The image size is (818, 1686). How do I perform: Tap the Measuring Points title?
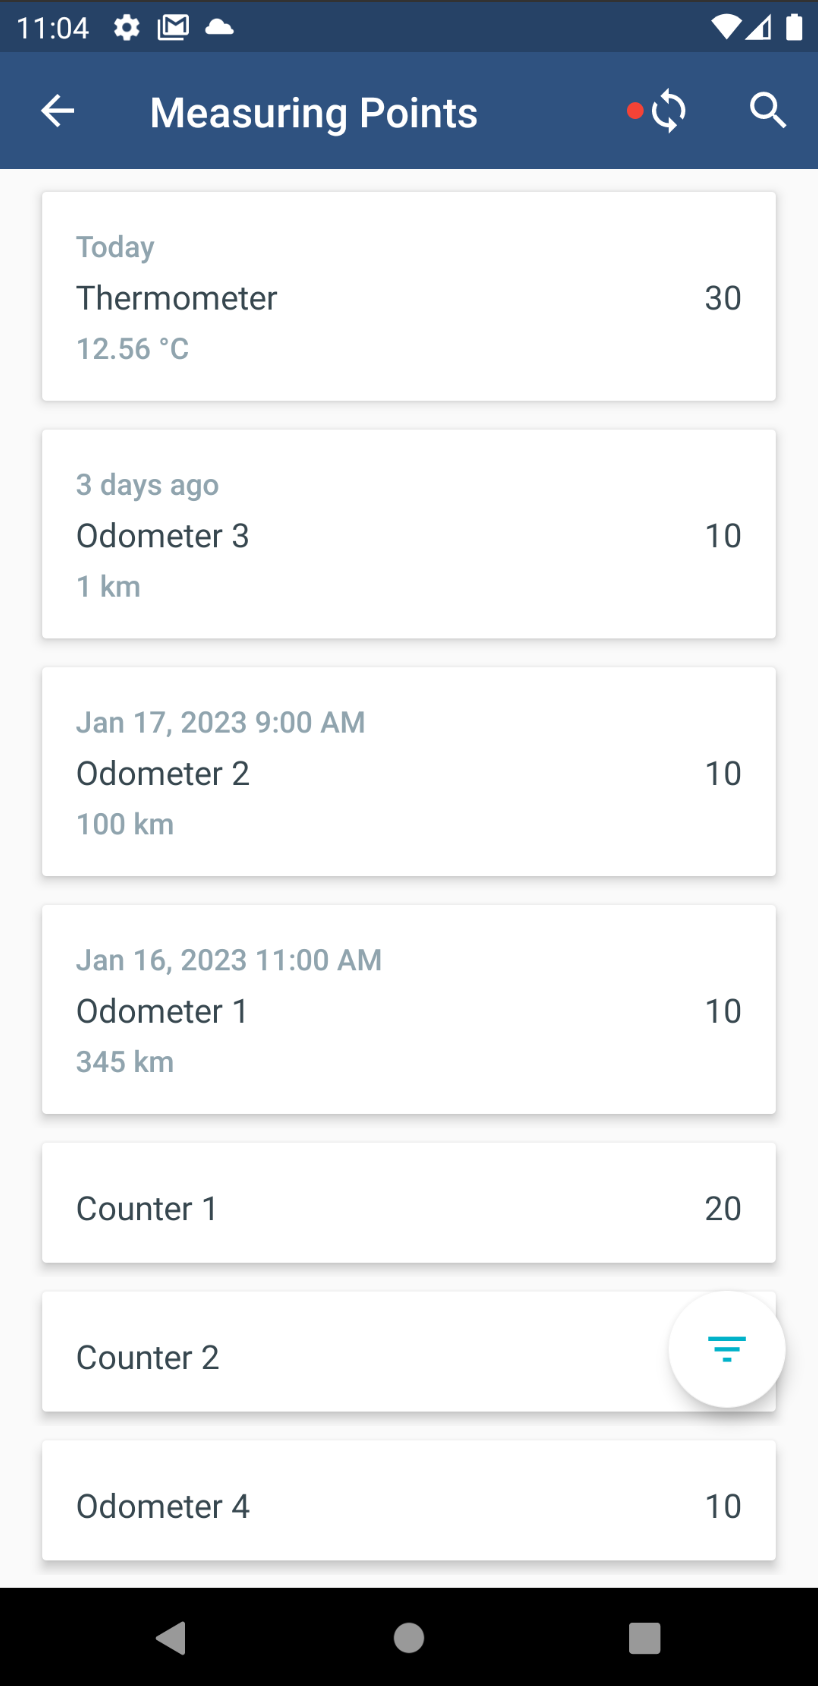click(313, 113)
